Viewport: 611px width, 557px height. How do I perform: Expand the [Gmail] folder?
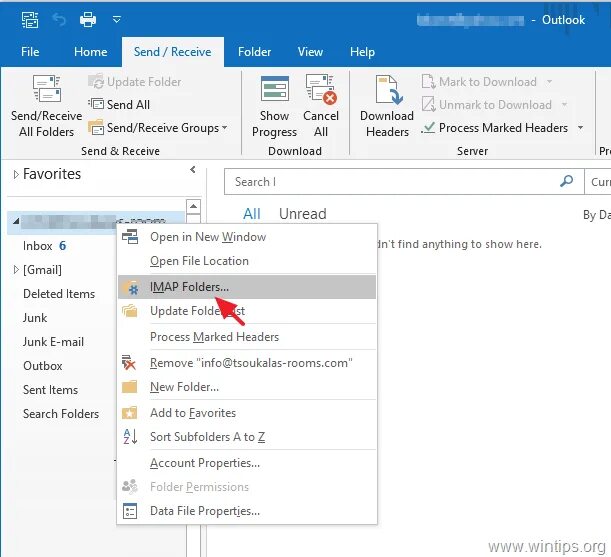tap(16, 269)
